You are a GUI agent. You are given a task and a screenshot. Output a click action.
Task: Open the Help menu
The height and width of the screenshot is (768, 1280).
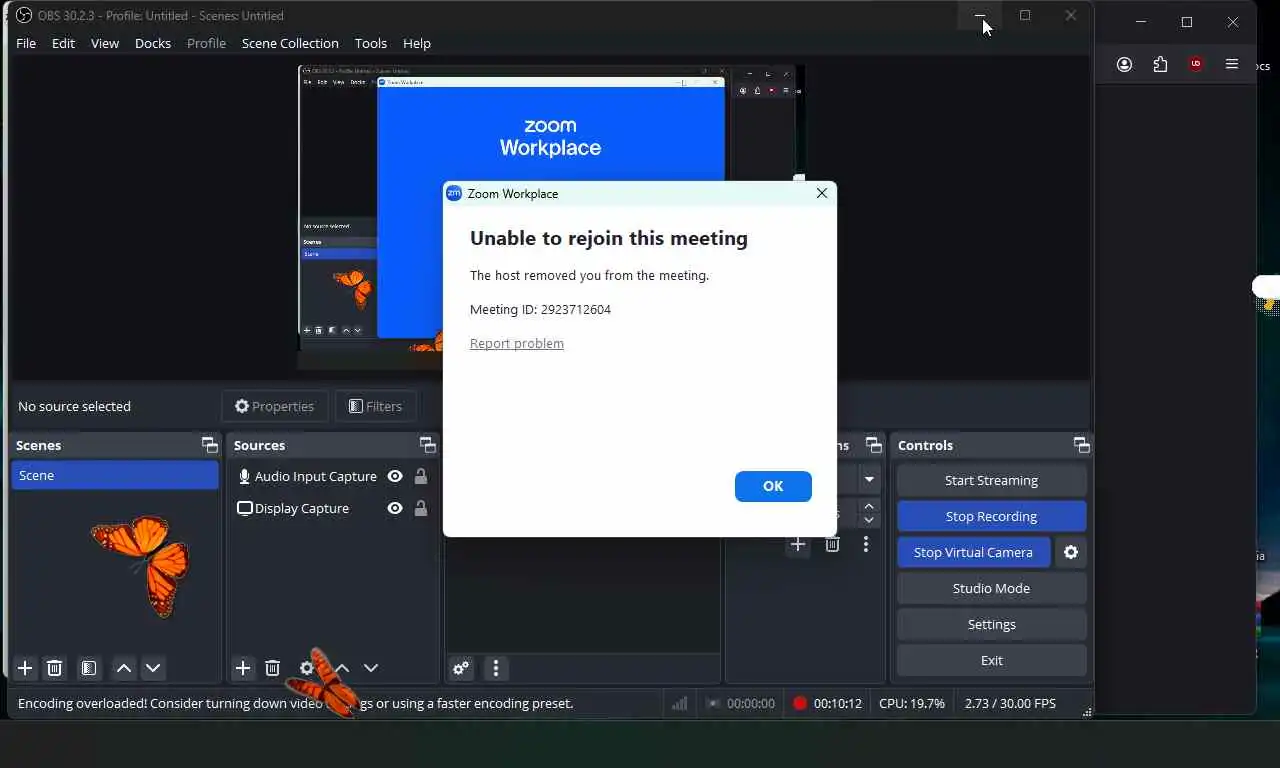coord(417,43)
